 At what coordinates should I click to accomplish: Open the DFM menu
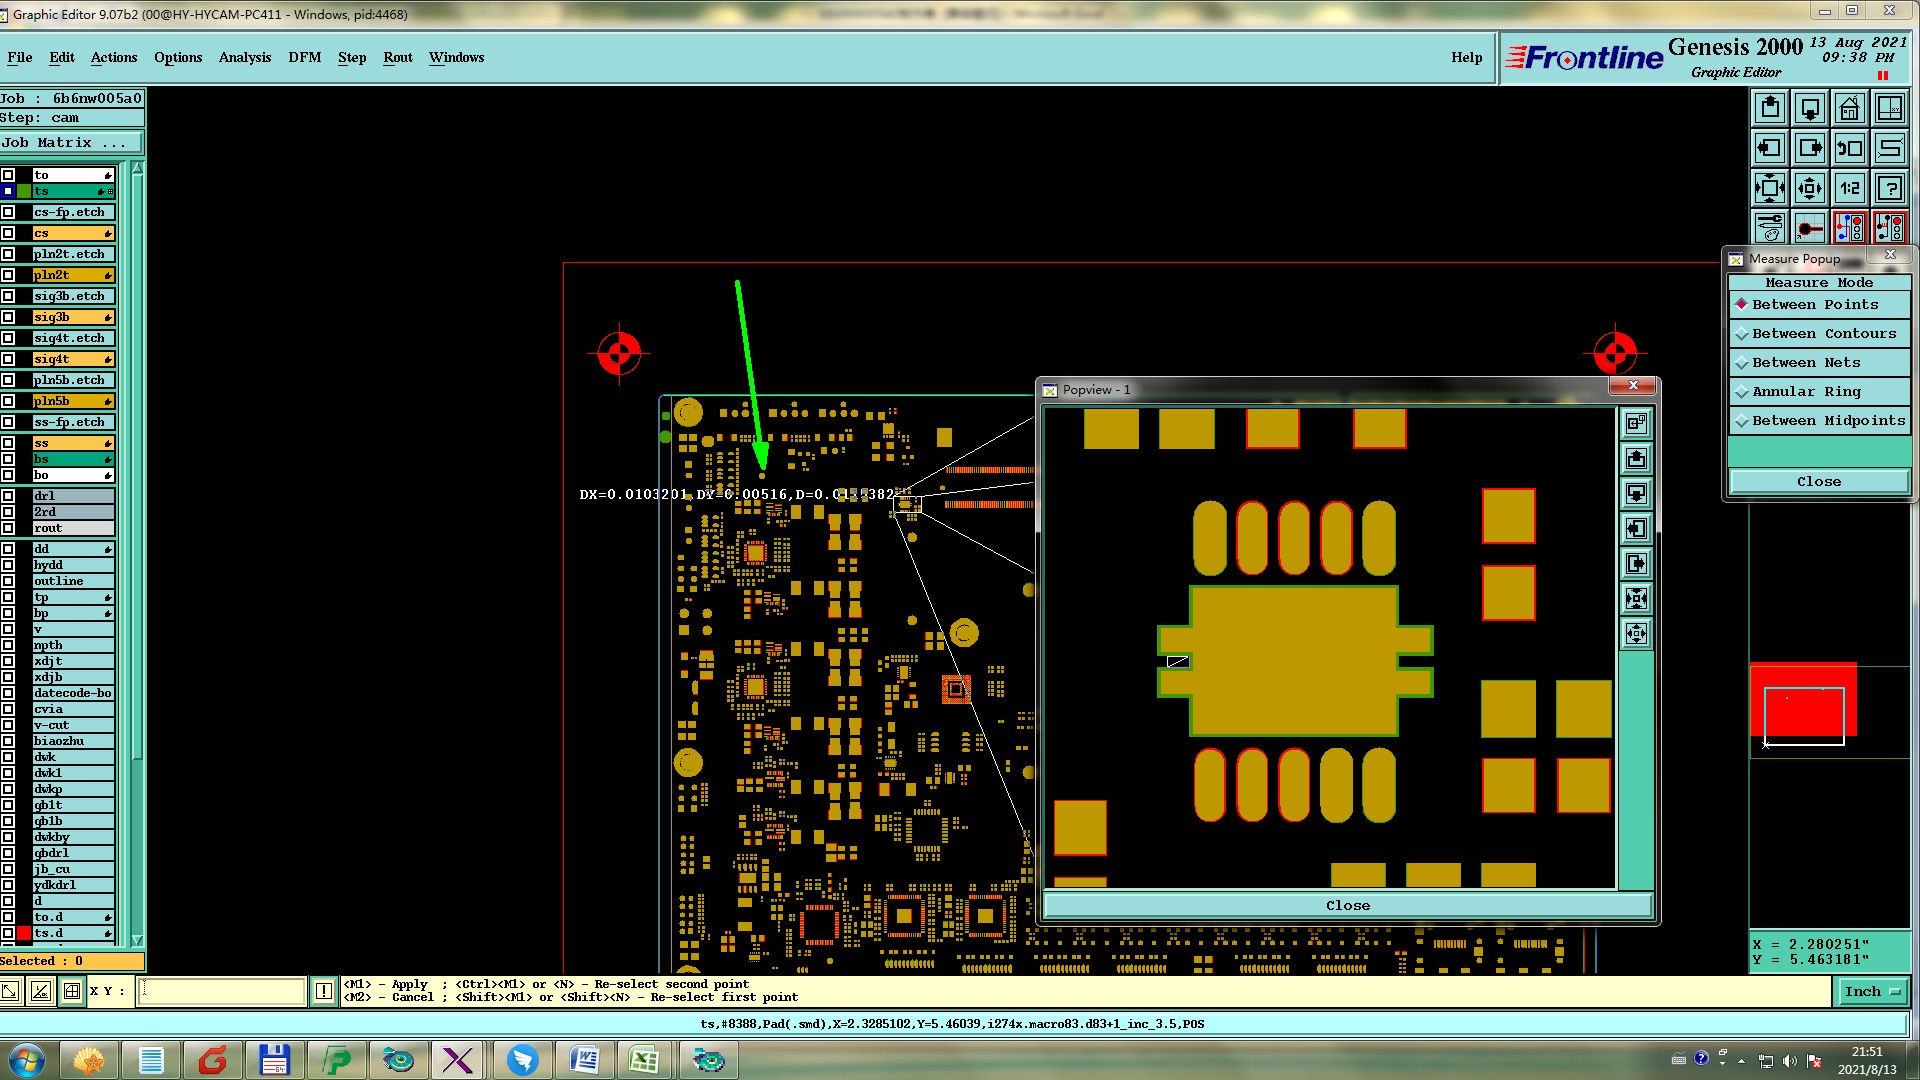[x=304, y=57]
